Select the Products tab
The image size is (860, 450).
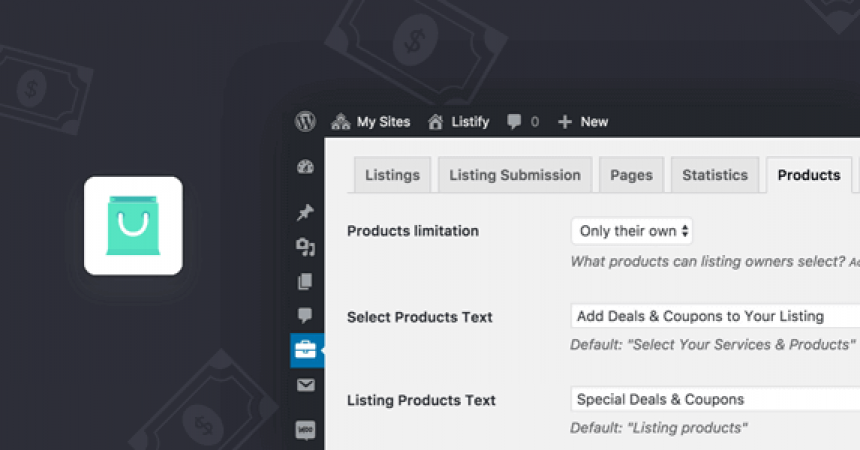point(809,175)
